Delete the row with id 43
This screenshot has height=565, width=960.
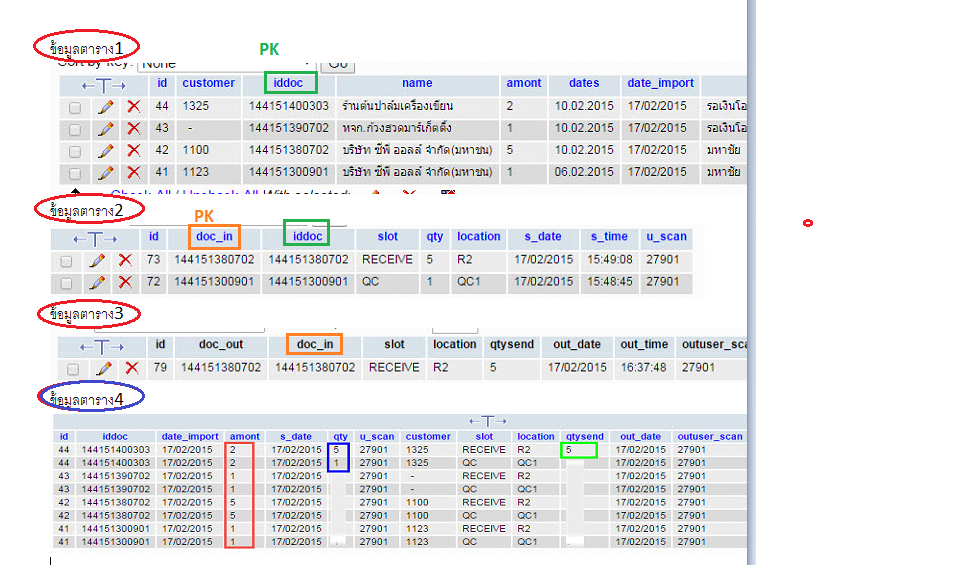pyautogui.click(x=133, y=128)
